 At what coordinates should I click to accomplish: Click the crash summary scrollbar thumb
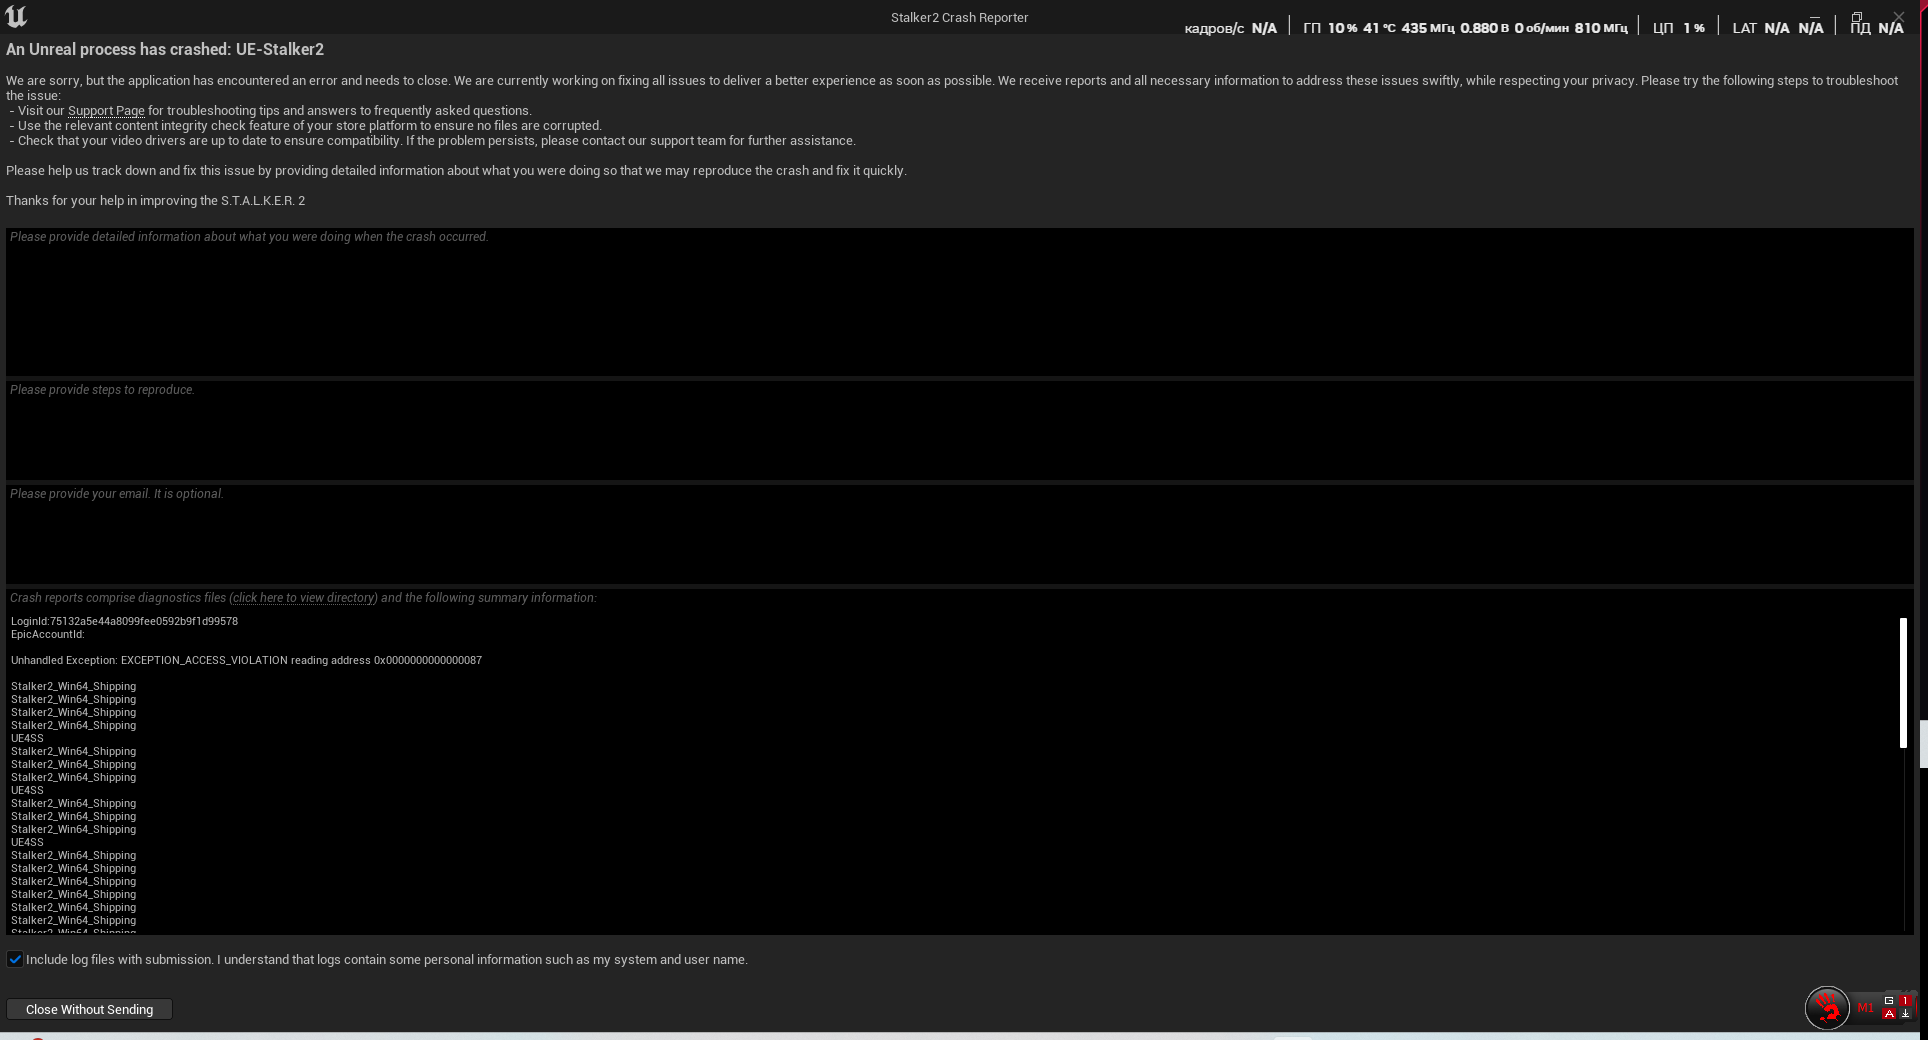pyautogui.click(x=1903, y=683)
